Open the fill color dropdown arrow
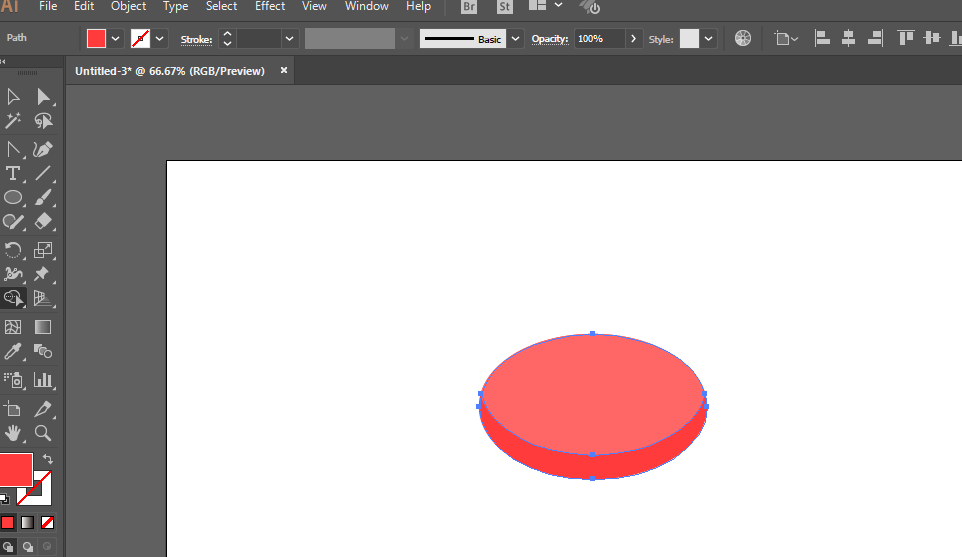The height and width of the screenshot is (557, 962). 115,39
